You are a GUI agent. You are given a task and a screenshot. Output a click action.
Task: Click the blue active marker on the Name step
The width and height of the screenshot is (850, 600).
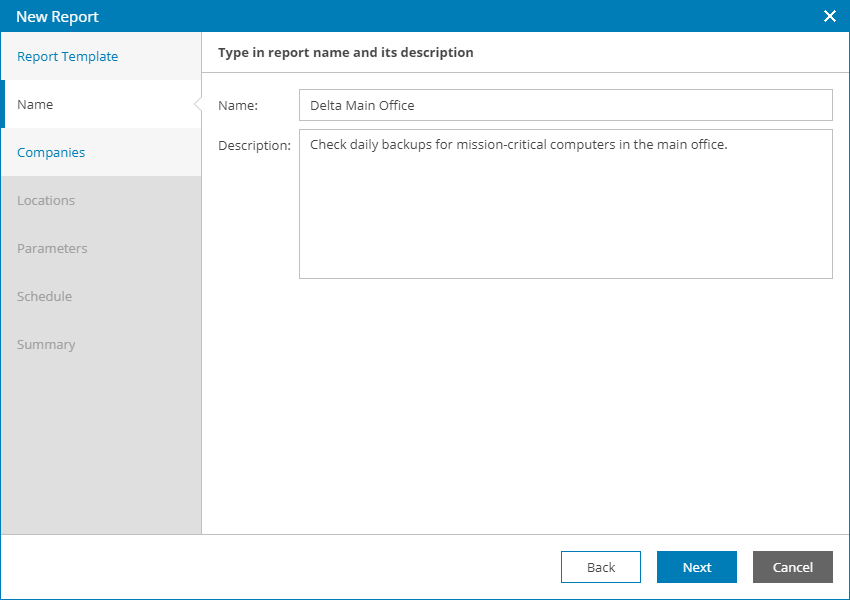point(3,104)
